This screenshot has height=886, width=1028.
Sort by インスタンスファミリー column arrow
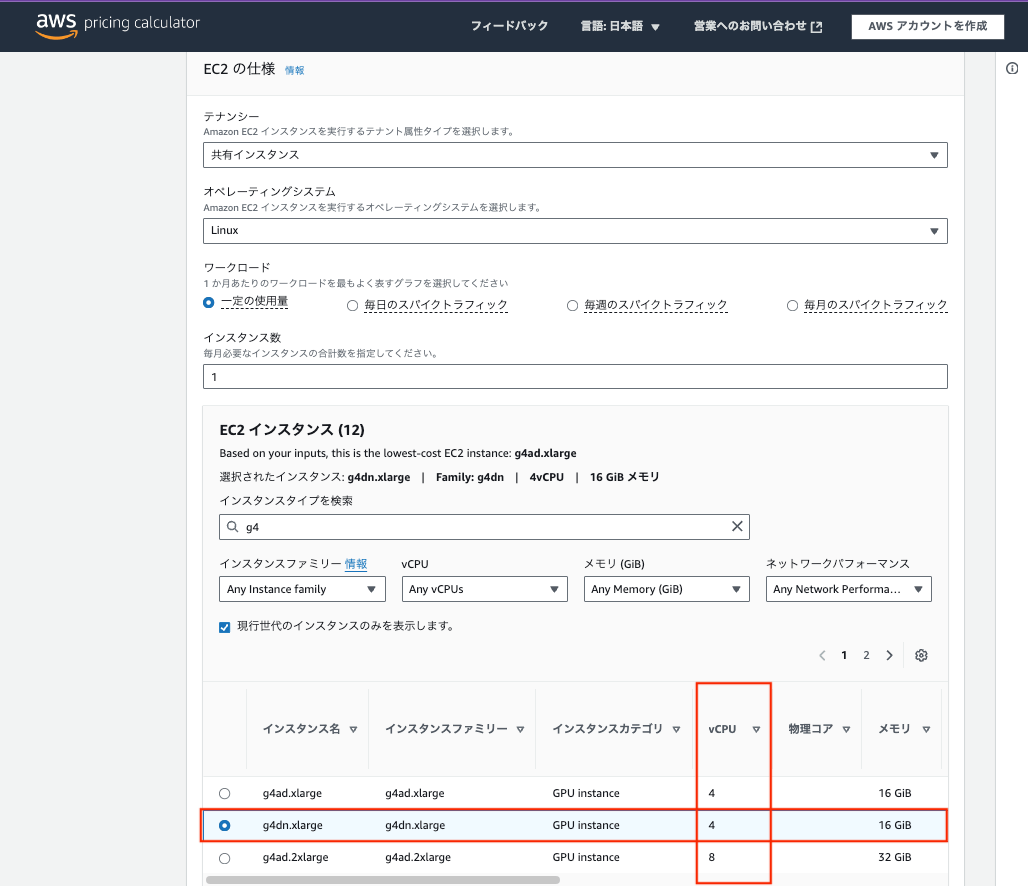point(521,729)
